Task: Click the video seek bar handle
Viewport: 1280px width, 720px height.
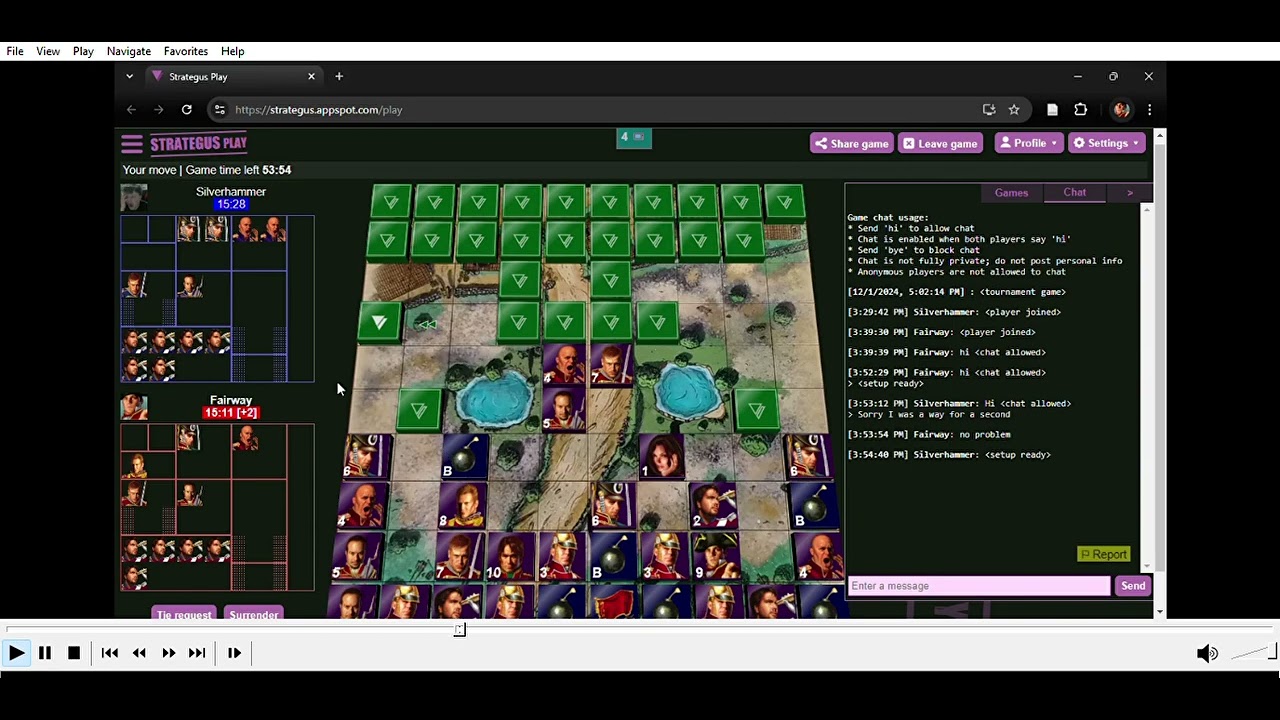Action: [x=460, y=629]
